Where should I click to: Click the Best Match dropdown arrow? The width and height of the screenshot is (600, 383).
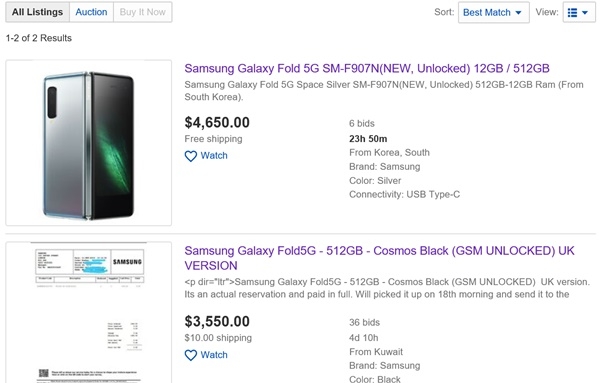pyautogui.click(x=518, y=13)
